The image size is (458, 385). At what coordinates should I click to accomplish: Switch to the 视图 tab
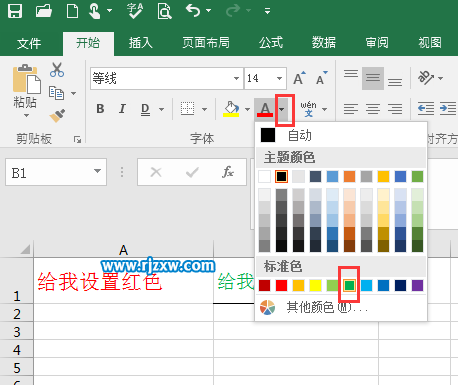point(430,43)
